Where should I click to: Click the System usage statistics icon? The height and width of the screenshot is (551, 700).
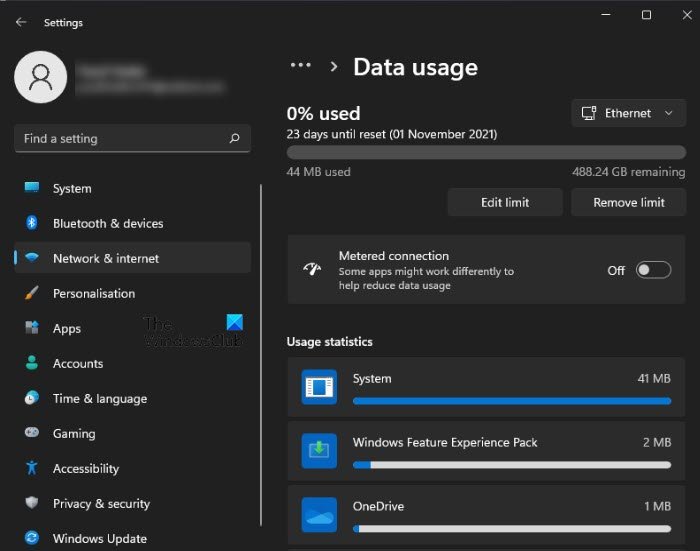click(x=319, y=387)
